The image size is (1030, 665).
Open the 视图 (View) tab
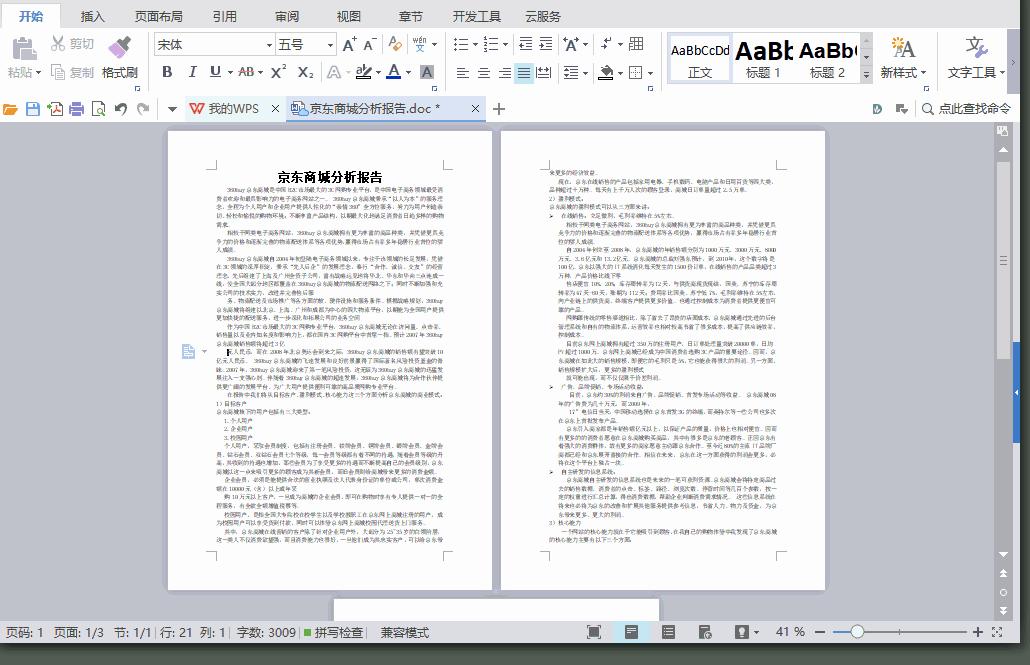pyautogui.click(x=349, y=16)
